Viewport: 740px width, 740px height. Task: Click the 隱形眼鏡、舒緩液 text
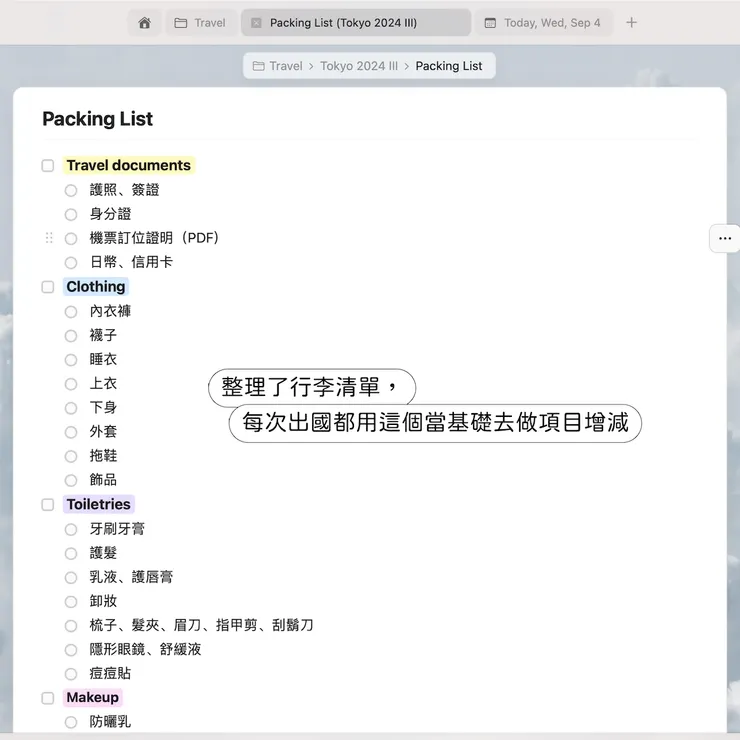point(145,649)
